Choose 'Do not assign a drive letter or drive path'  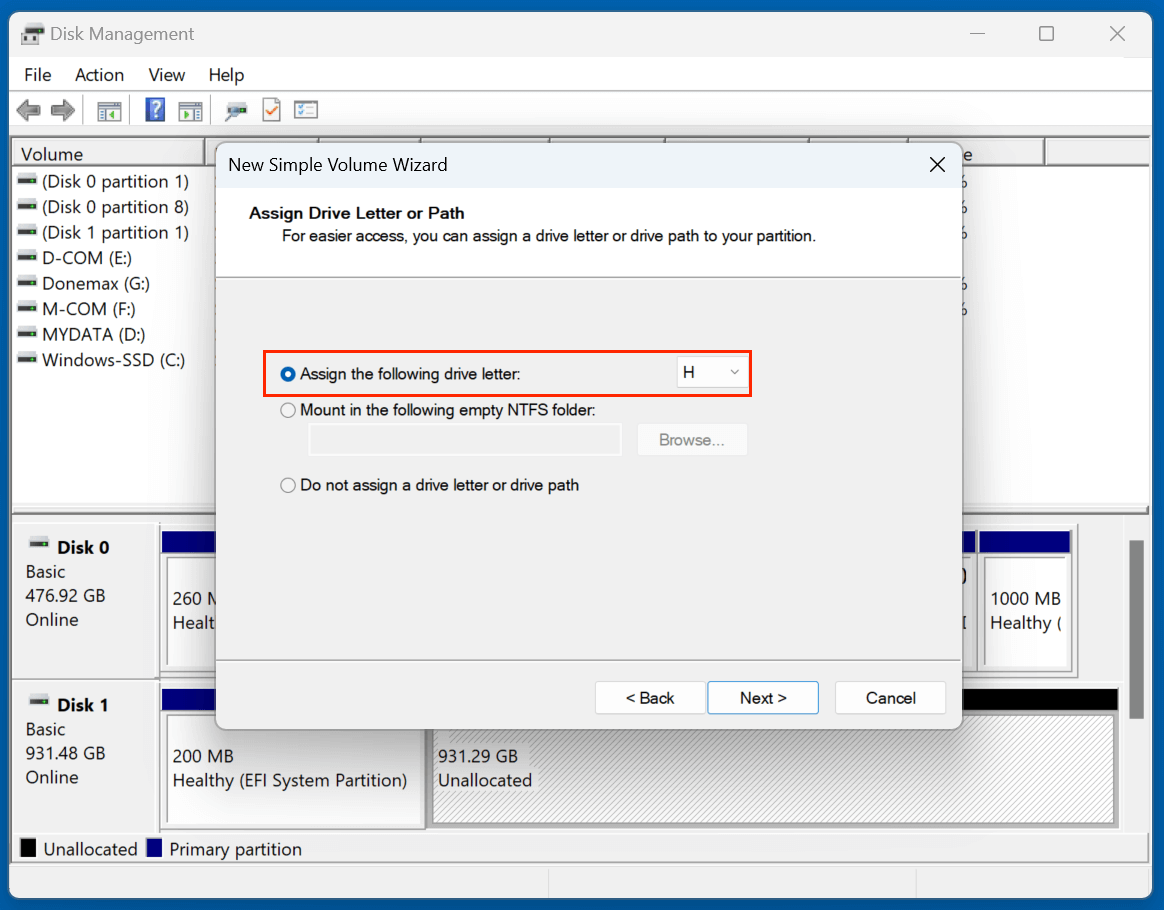point(288,485)
